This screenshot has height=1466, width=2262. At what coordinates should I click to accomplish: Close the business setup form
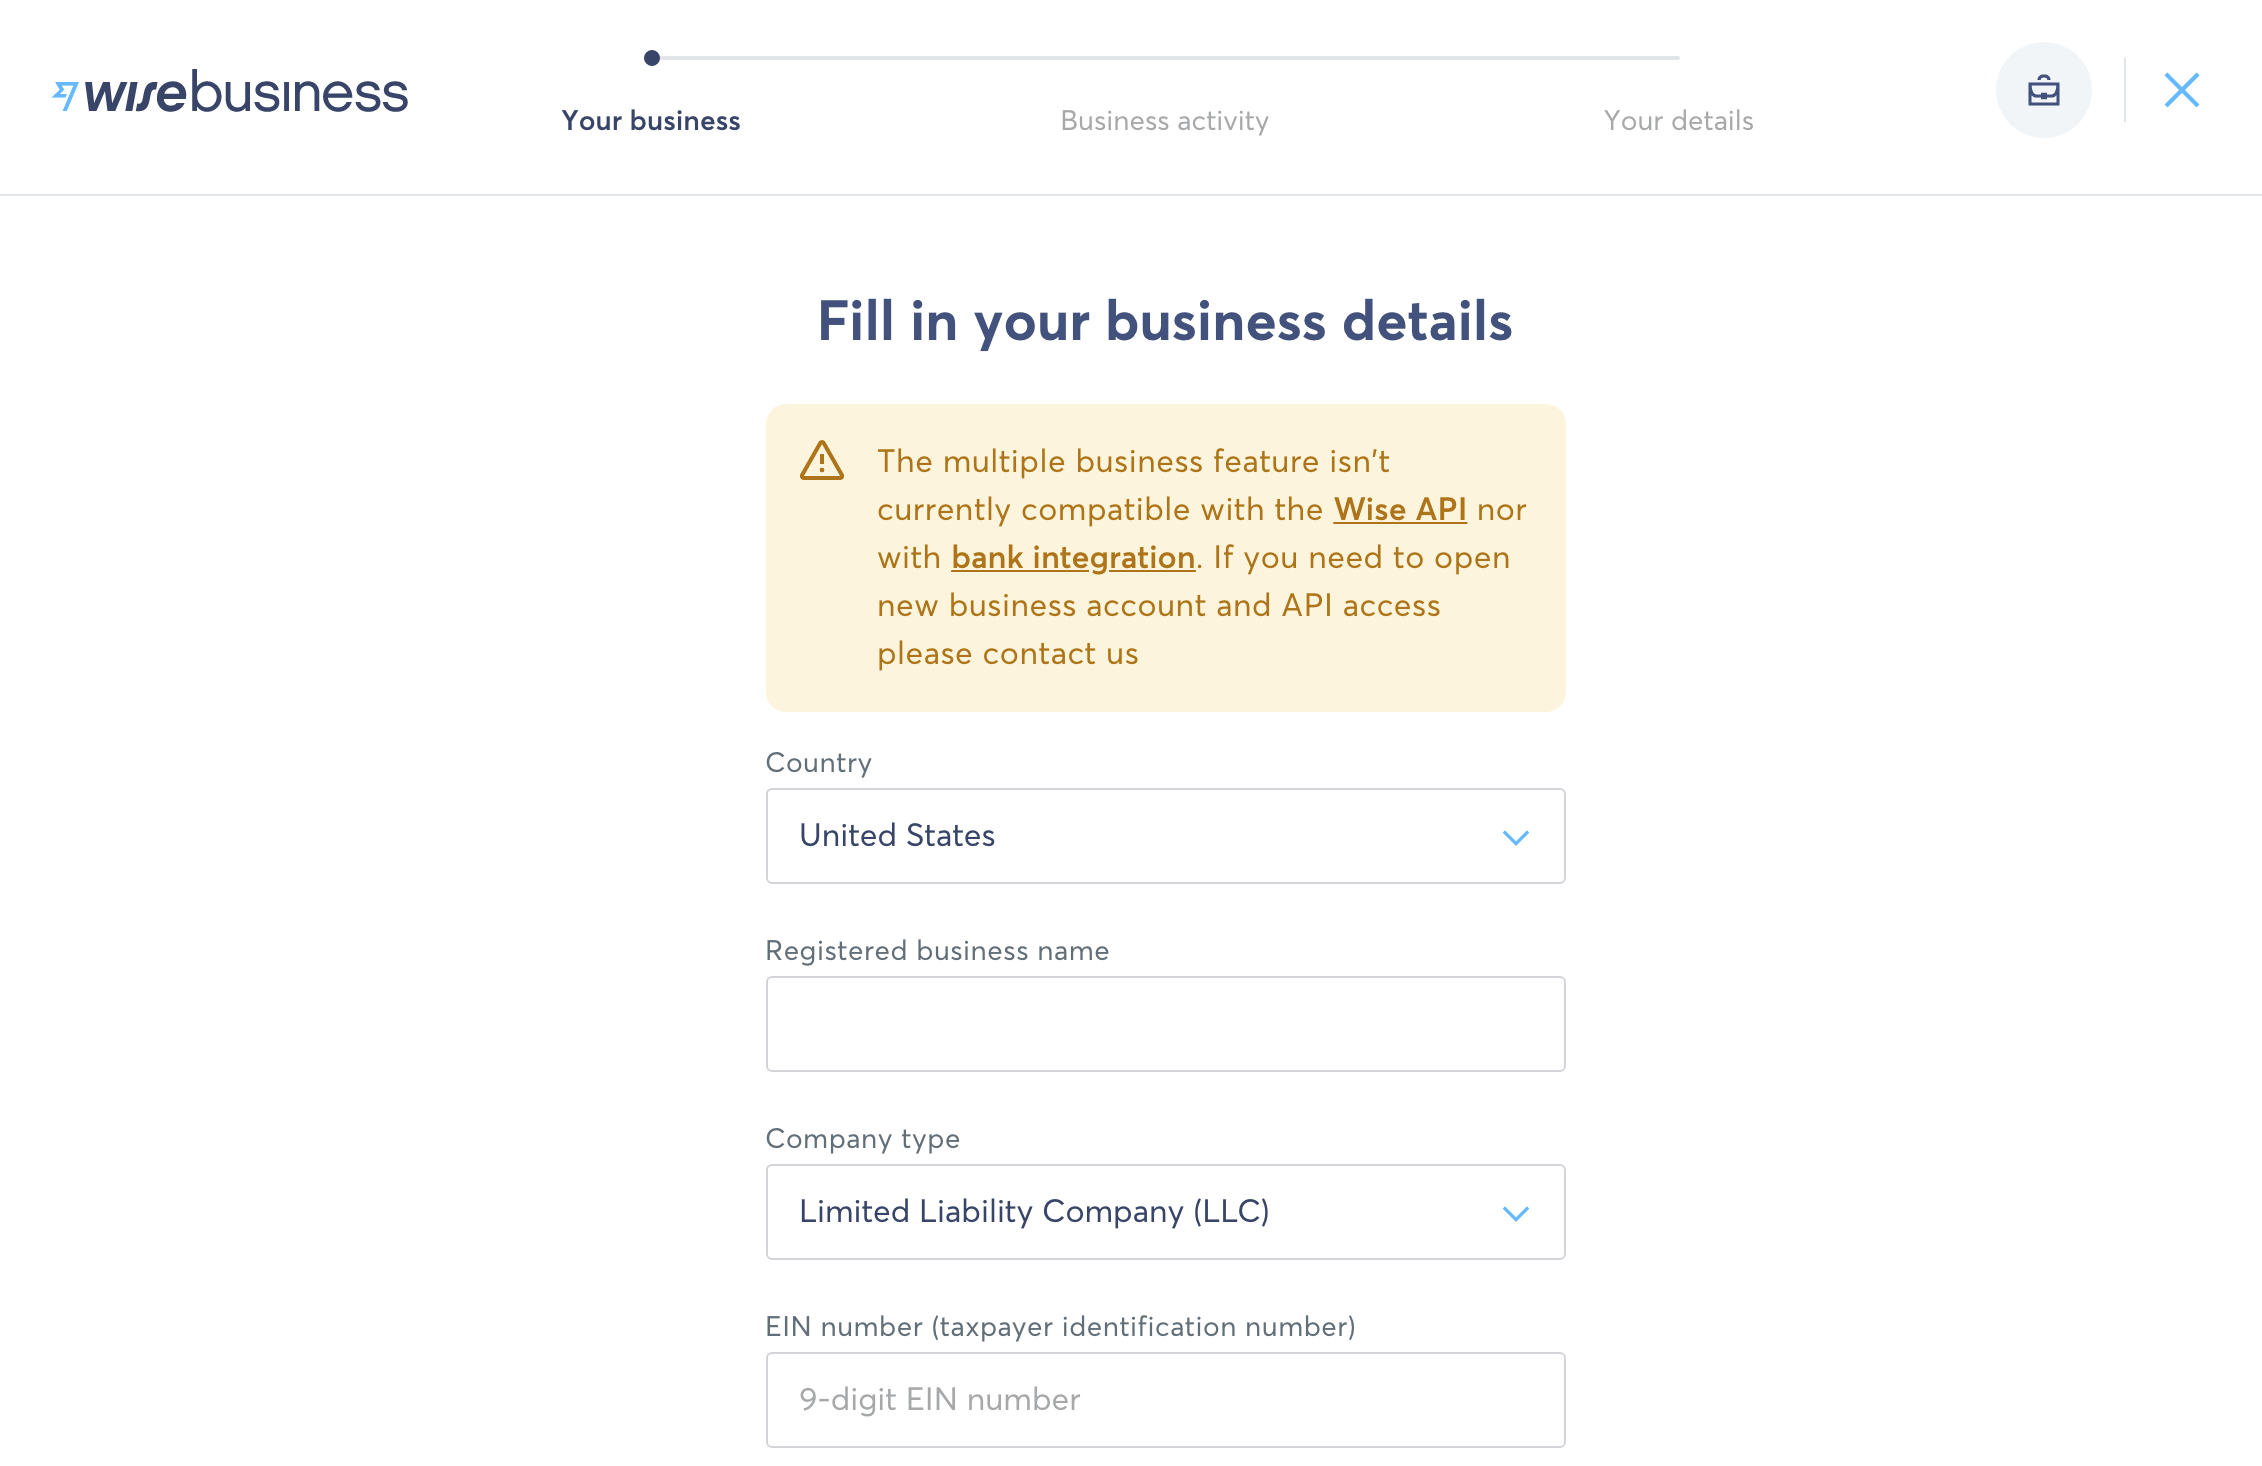coord(2181,91)
